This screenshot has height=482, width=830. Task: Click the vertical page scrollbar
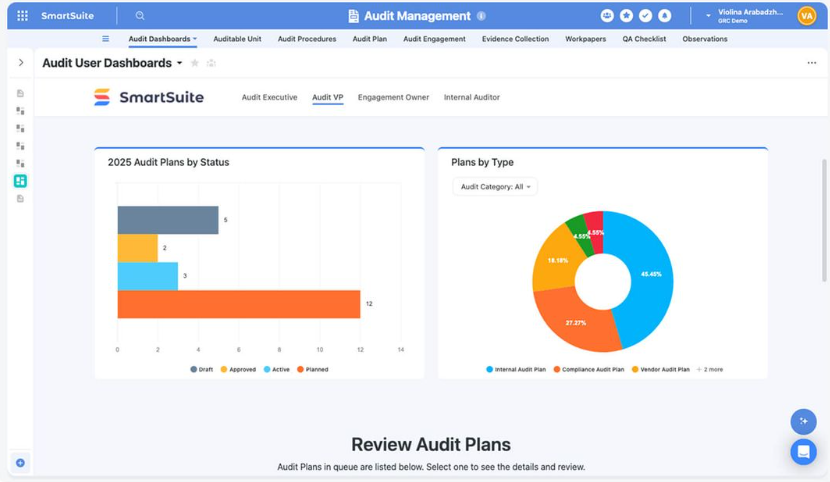coord(824,220)
